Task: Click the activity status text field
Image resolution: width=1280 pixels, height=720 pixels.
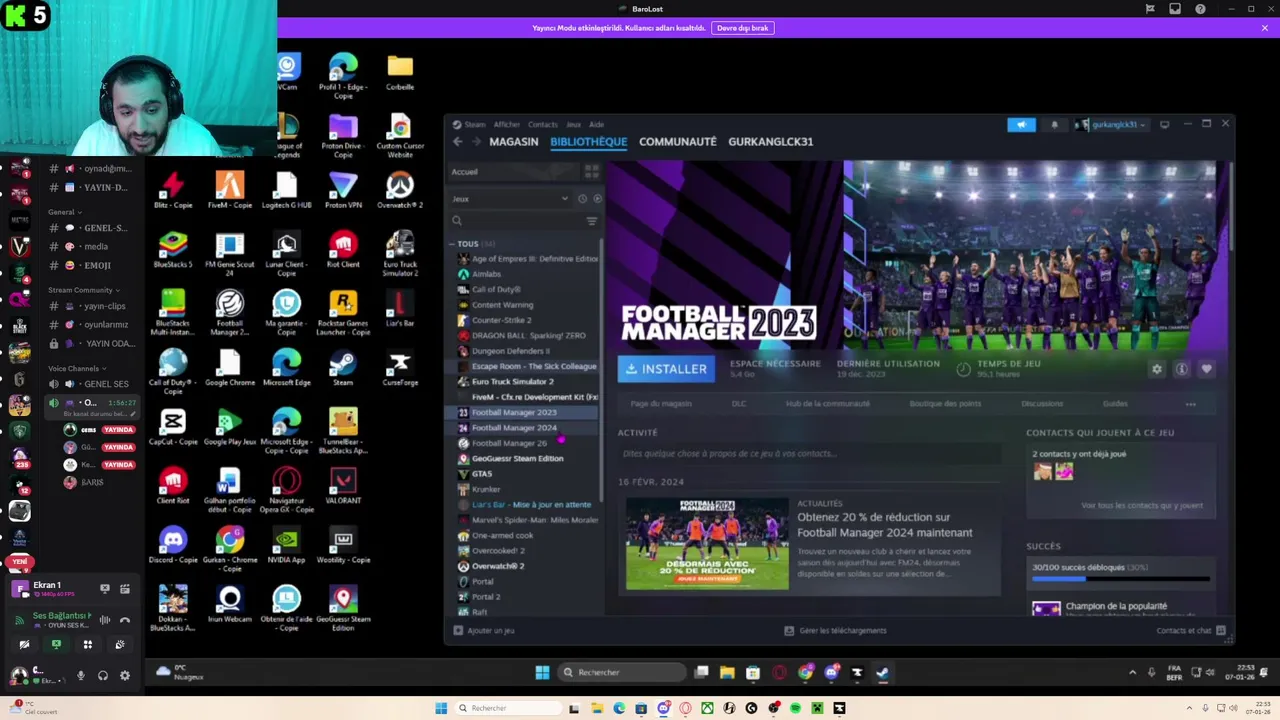Action: click(810, 454)
